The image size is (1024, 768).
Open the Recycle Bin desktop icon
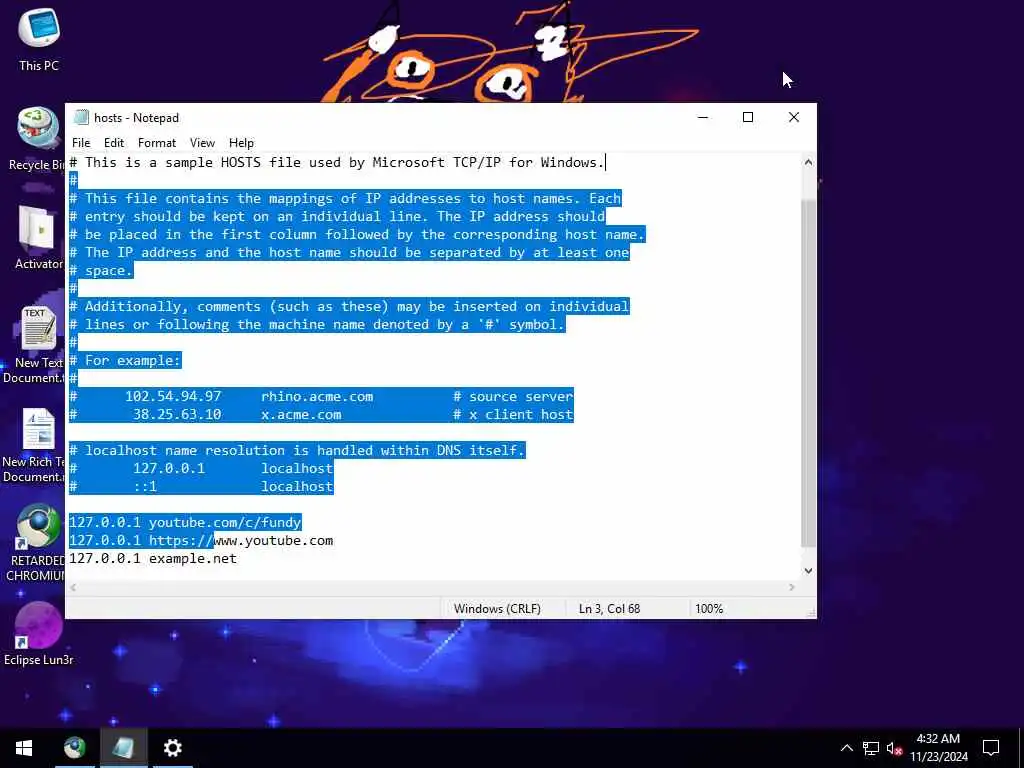tap(37, 138)
